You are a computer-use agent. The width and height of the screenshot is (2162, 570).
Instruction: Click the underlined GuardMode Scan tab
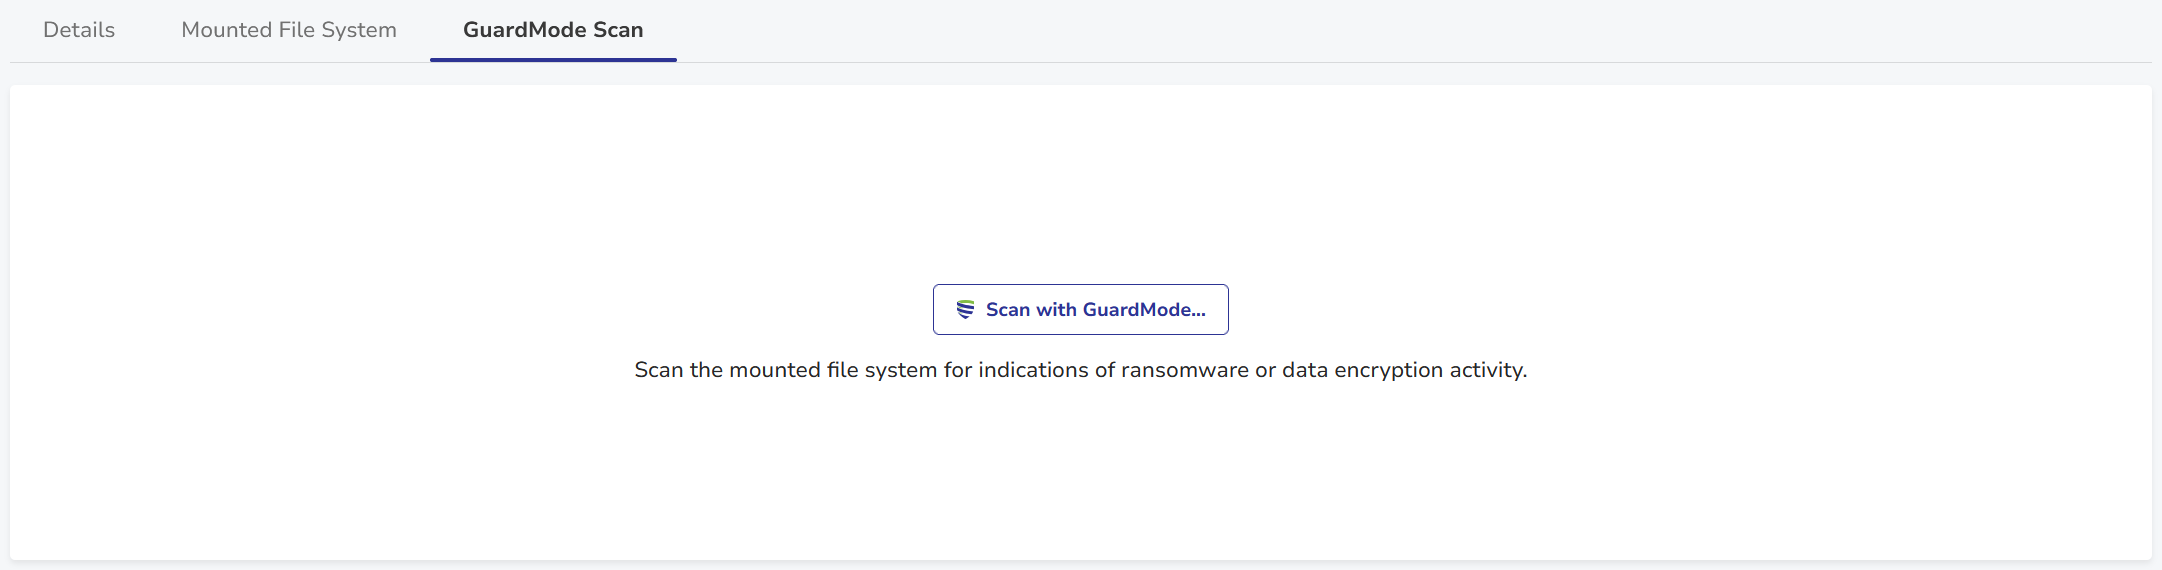[x=553, y=30]
